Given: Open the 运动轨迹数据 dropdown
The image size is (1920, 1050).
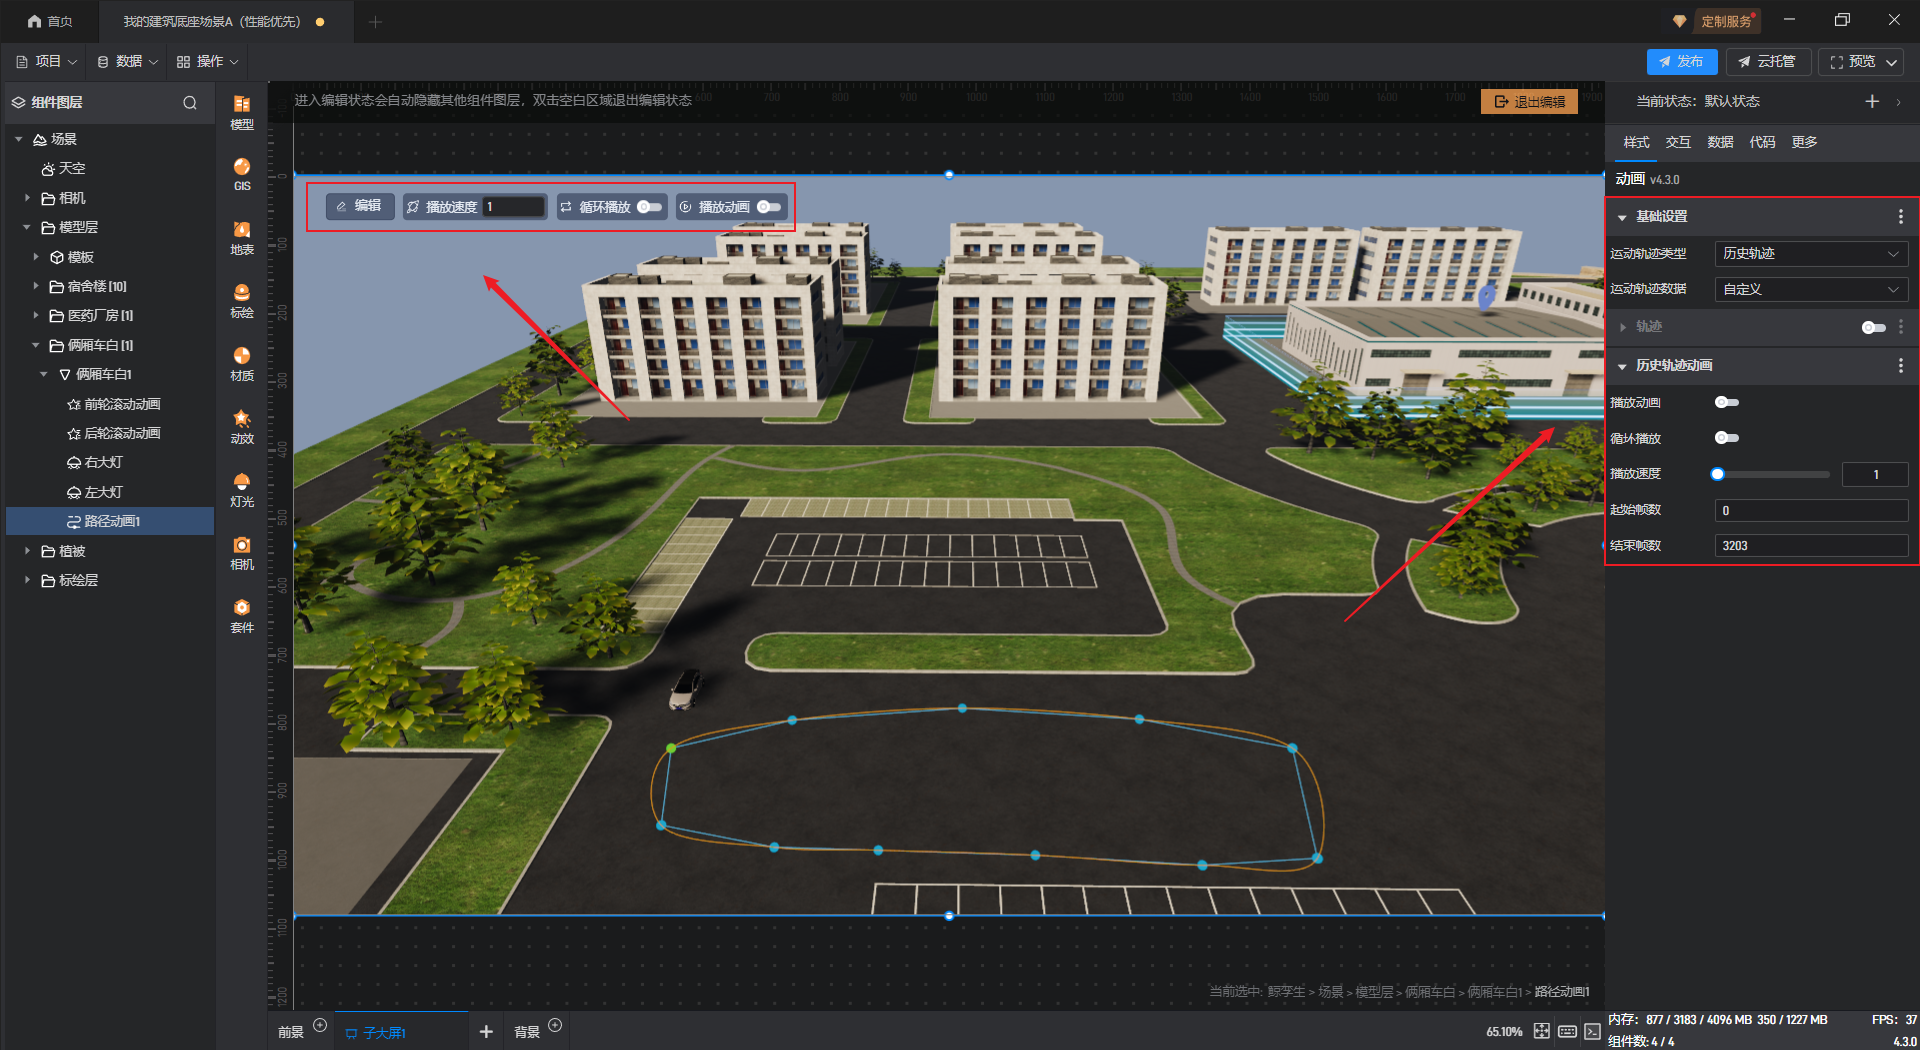Looking at the screenshot, I should tap(1810, 289).
